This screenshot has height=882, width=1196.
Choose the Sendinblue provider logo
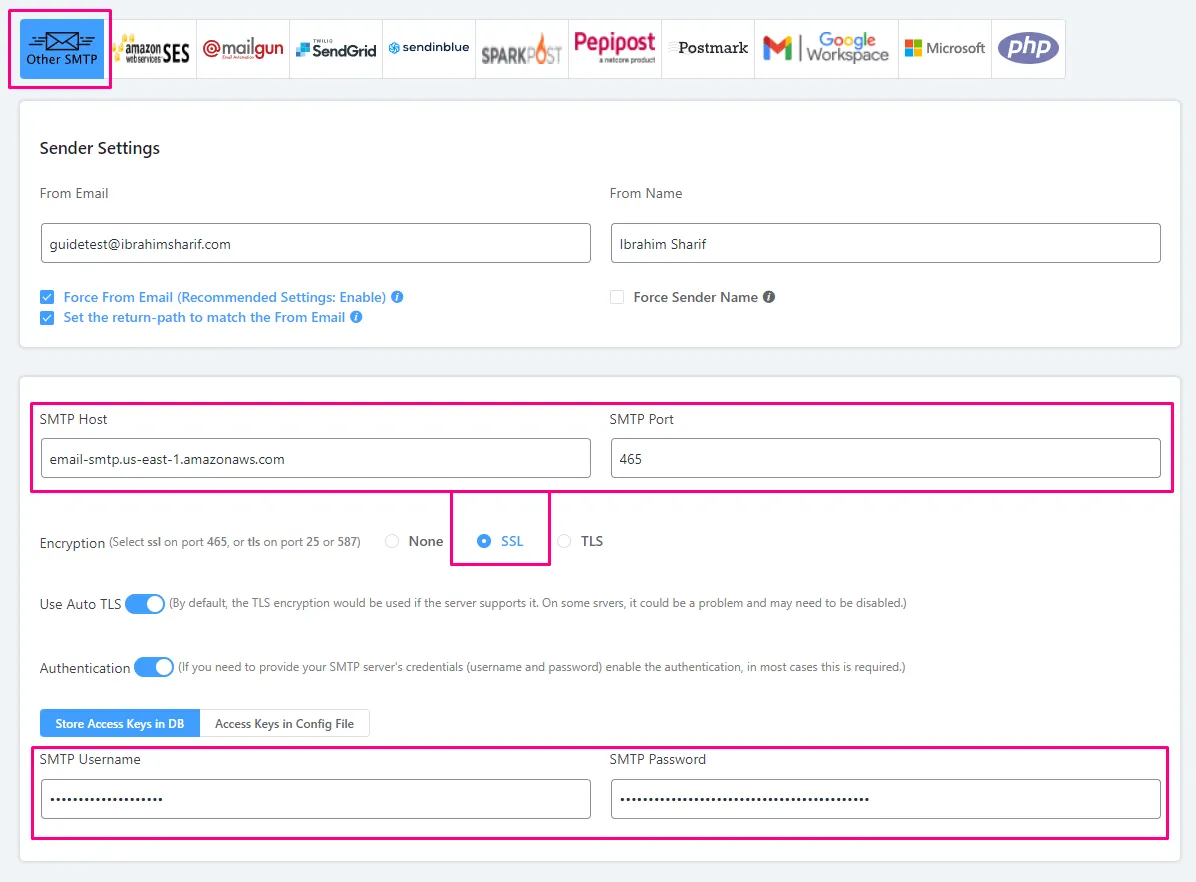(x=429, y=49)
